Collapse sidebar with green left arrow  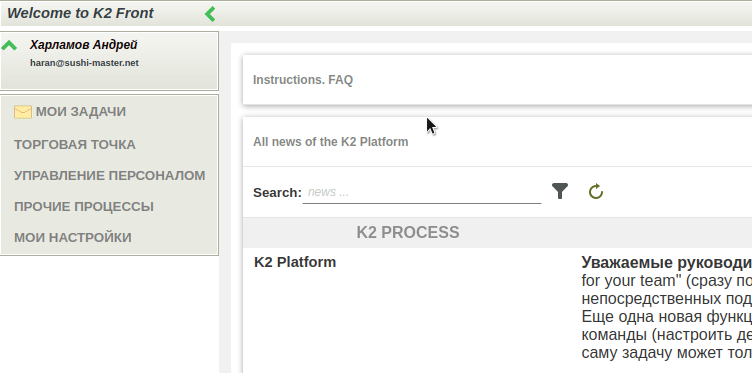[210, 14]
